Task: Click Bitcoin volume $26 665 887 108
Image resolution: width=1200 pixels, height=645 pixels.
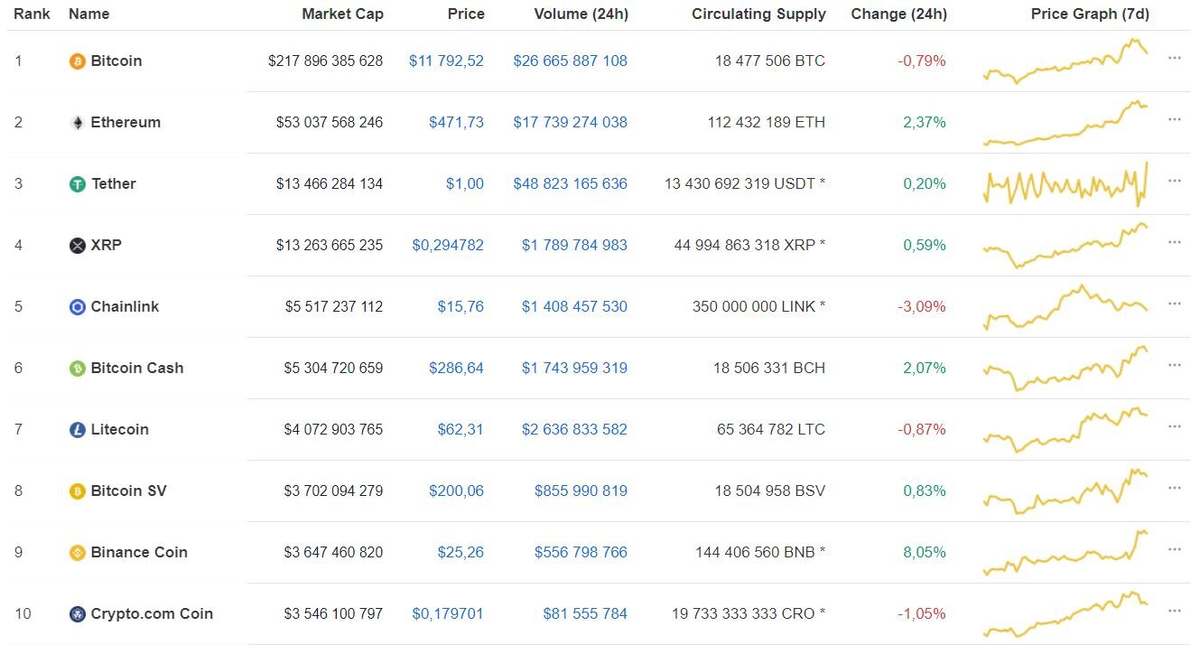Action: pos(570,61)
